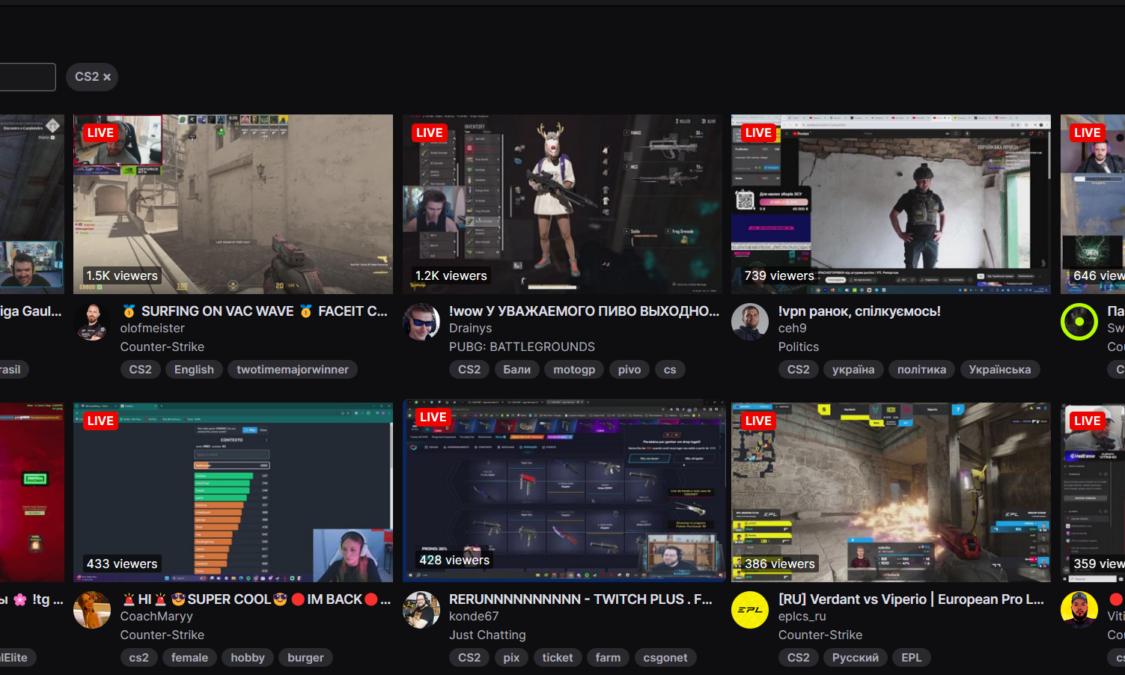
Task: Select the English tag
Action: [x=194, y=369]
